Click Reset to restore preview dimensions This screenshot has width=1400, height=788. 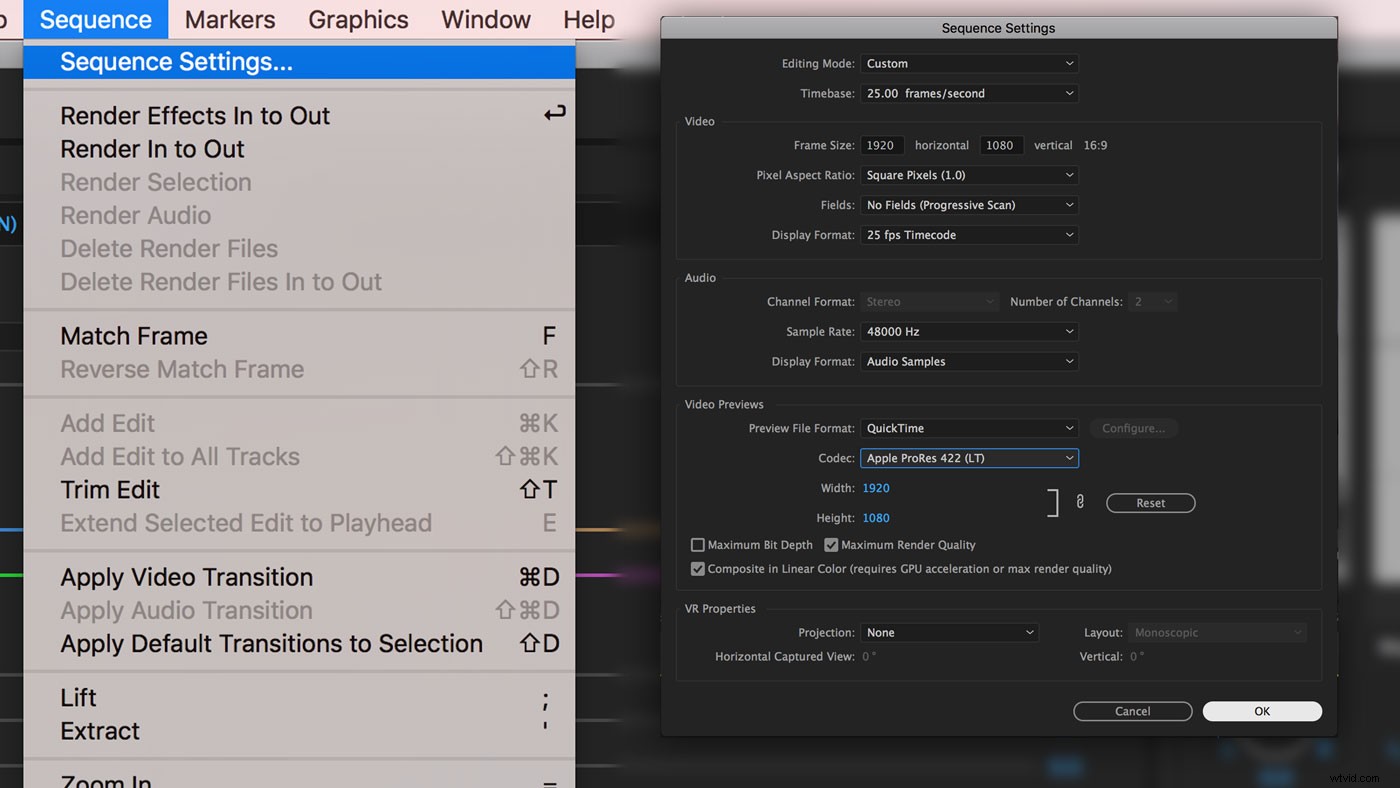pyautogui.click(x=1150, y=502)
